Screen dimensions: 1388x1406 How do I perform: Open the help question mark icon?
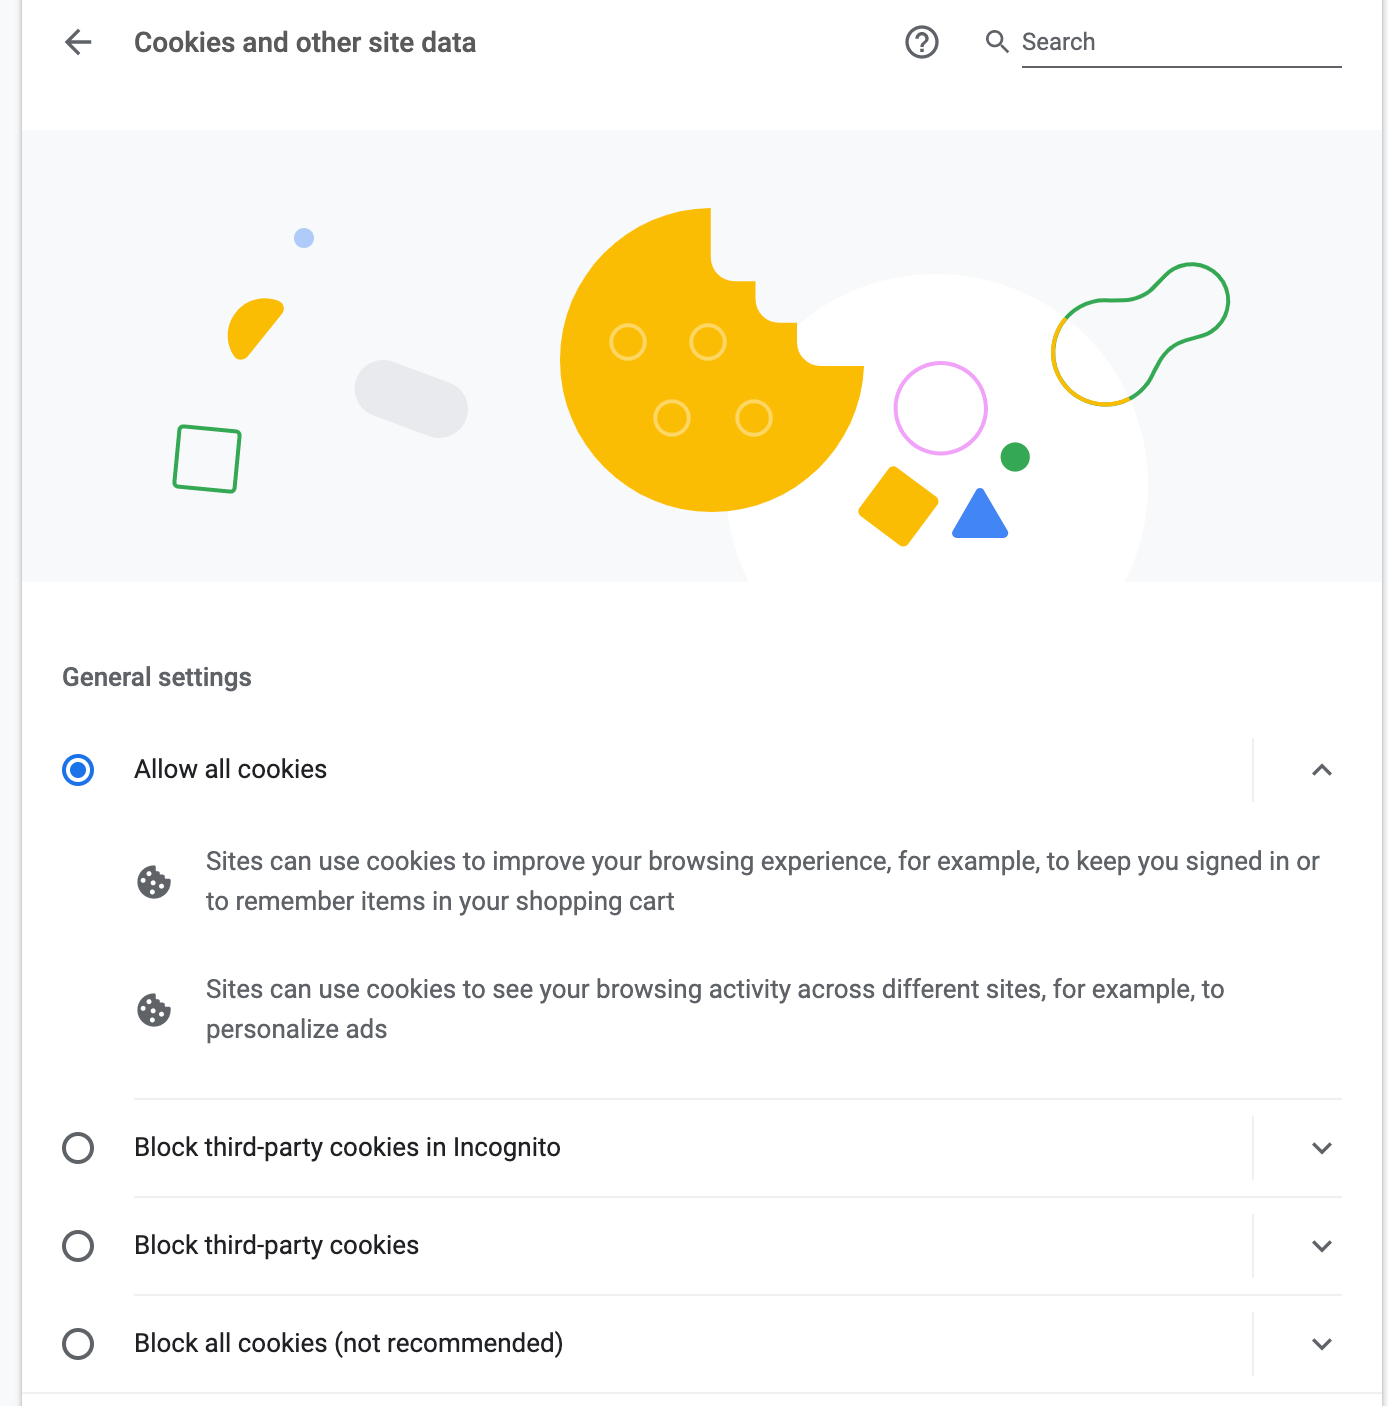(921, 42)
